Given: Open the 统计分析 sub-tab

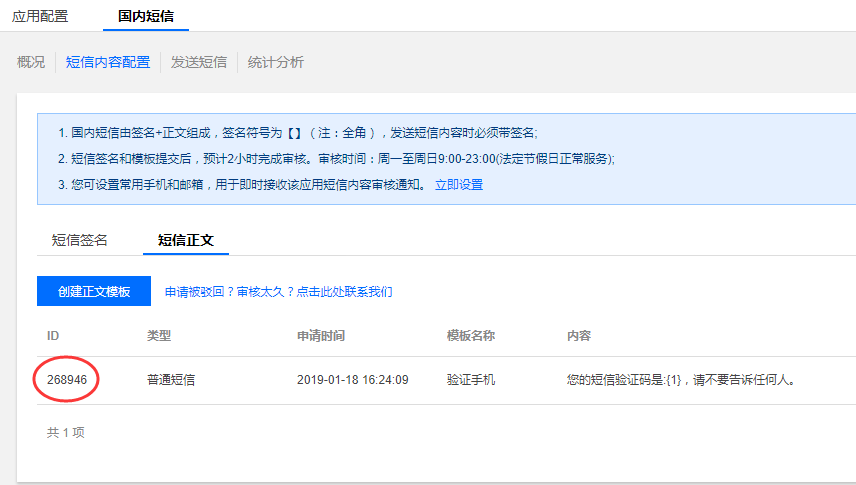Looking at the screenshot, I should 276,62.
